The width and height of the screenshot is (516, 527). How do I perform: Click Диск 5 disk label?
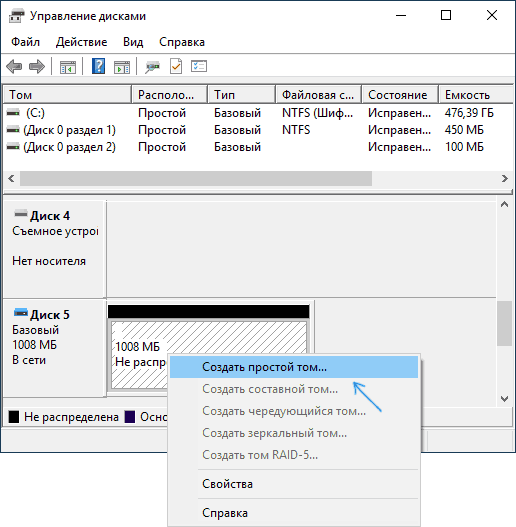coord(50,315)
